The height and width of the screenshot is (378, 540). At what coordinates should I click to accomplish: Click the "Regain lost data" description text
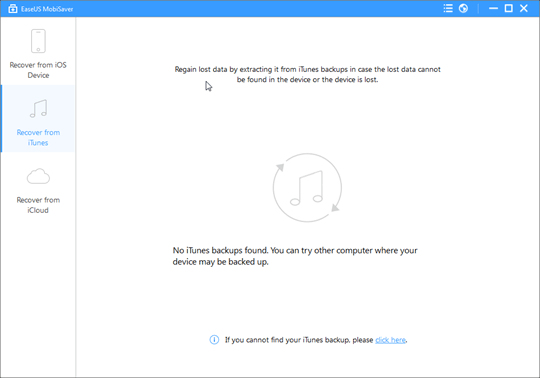pos(307,74)
